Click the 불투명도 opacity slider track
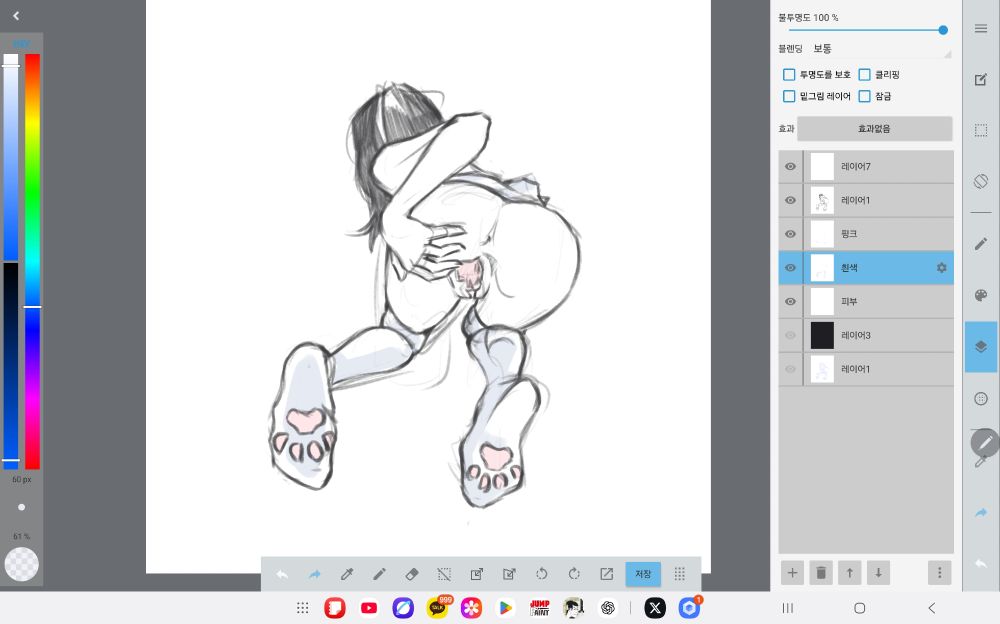This screenshot has height=624, width=1000. pos(866,30)
